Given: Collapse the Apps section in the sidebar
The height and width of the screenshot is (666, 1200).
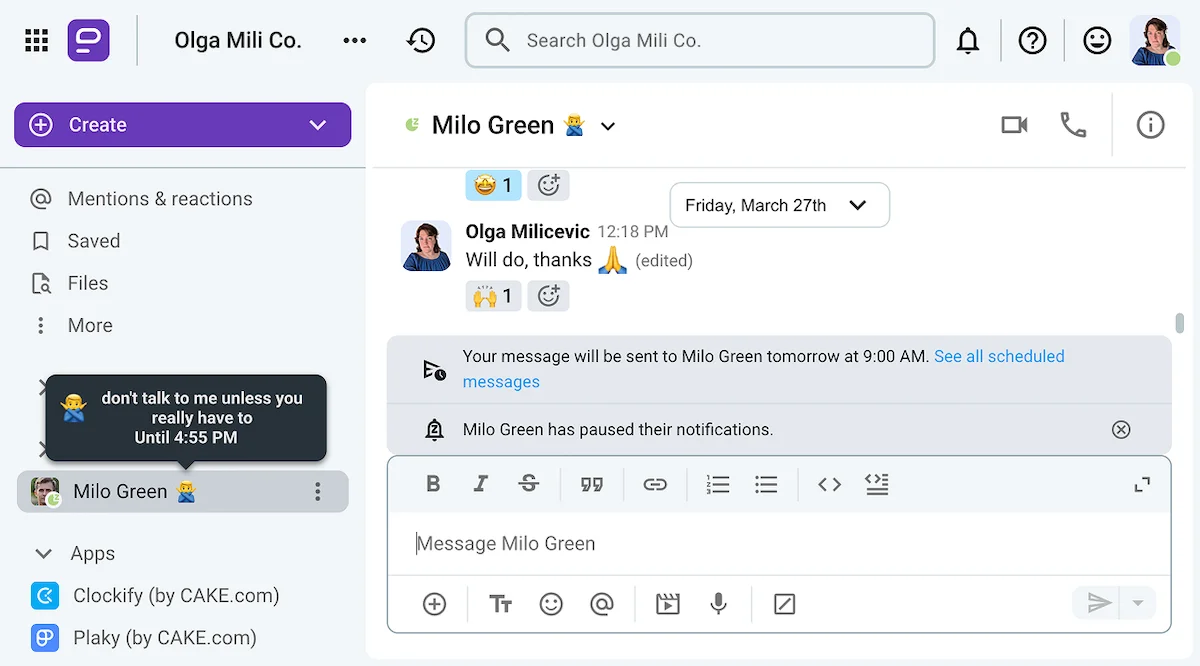Looking at the screenshot, I should click(42, 553).
